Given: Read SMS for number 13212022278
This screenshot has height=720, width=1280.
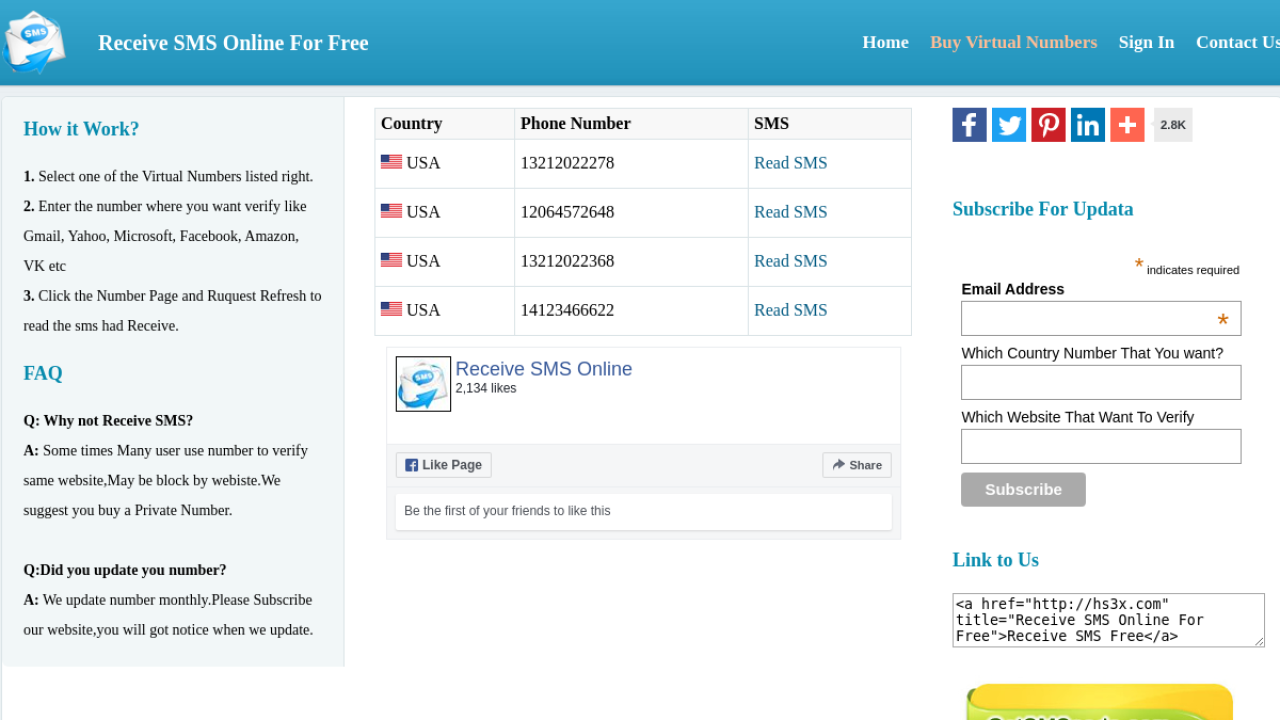Looking at the screenshot, I should [790, 163].
